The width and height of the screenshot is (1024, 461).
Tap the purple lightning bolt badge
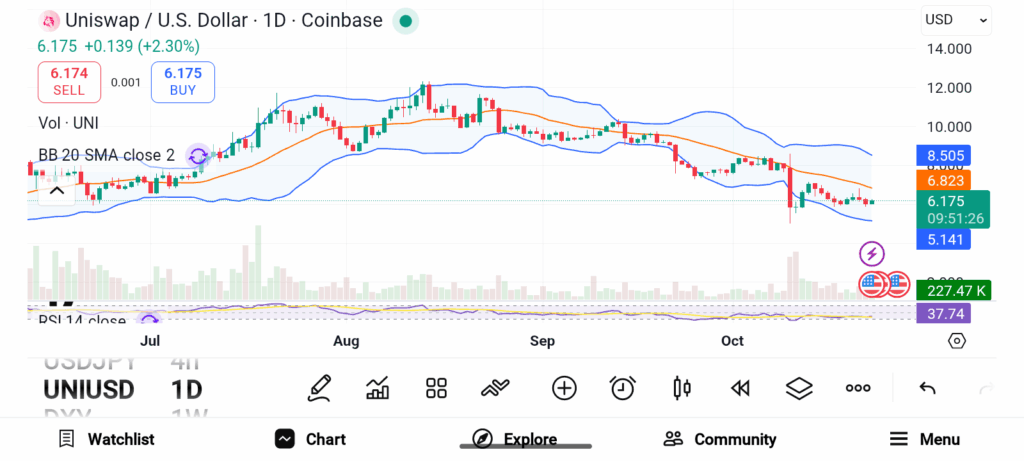click(x=872, y=254)
